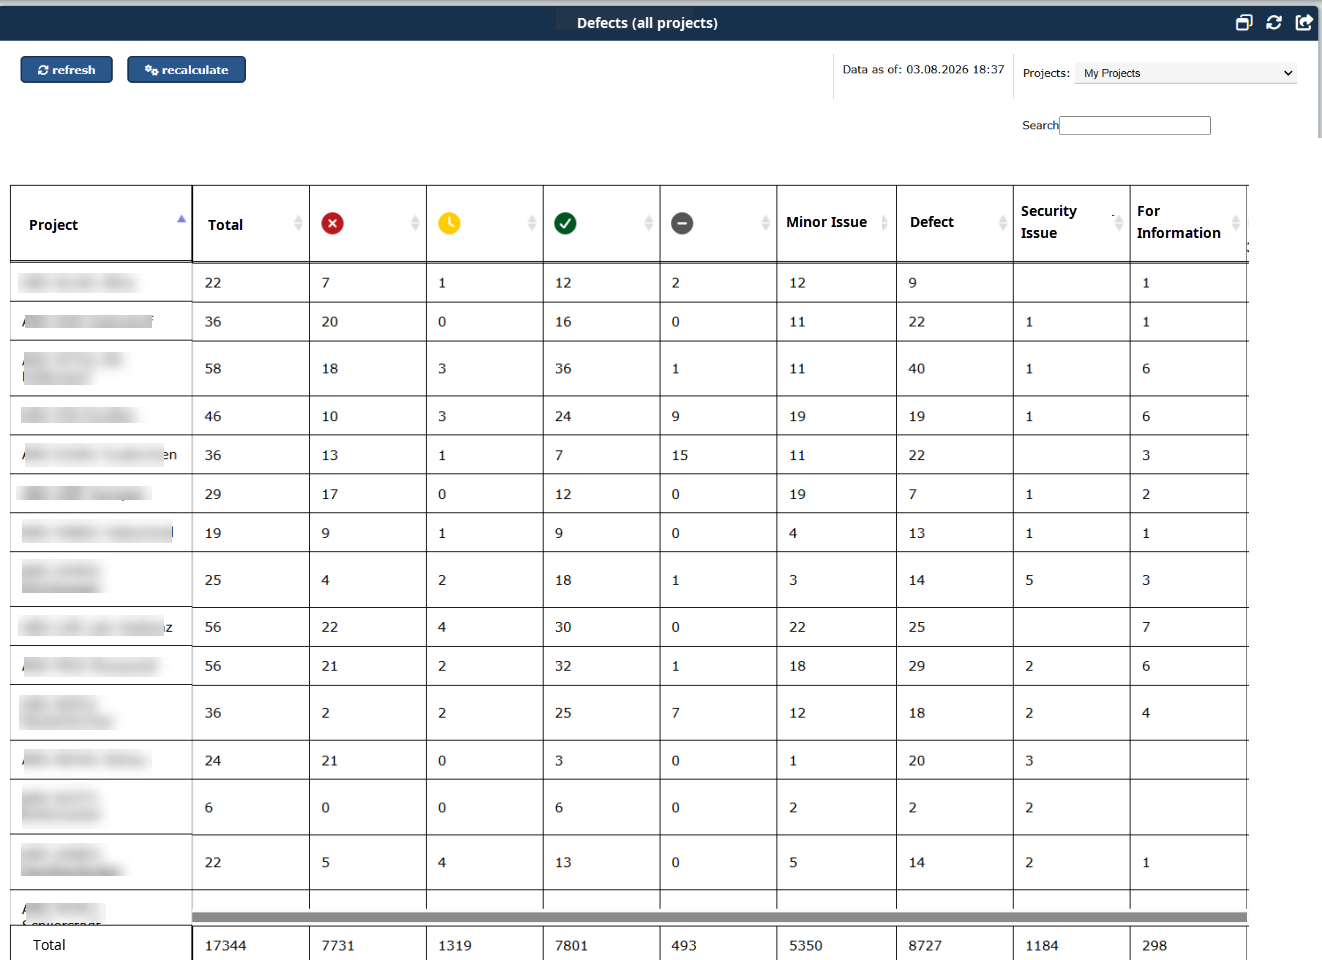Screen dimensions: 1322x960
Task: Click the red X status column icon
Action: point(333,223)
